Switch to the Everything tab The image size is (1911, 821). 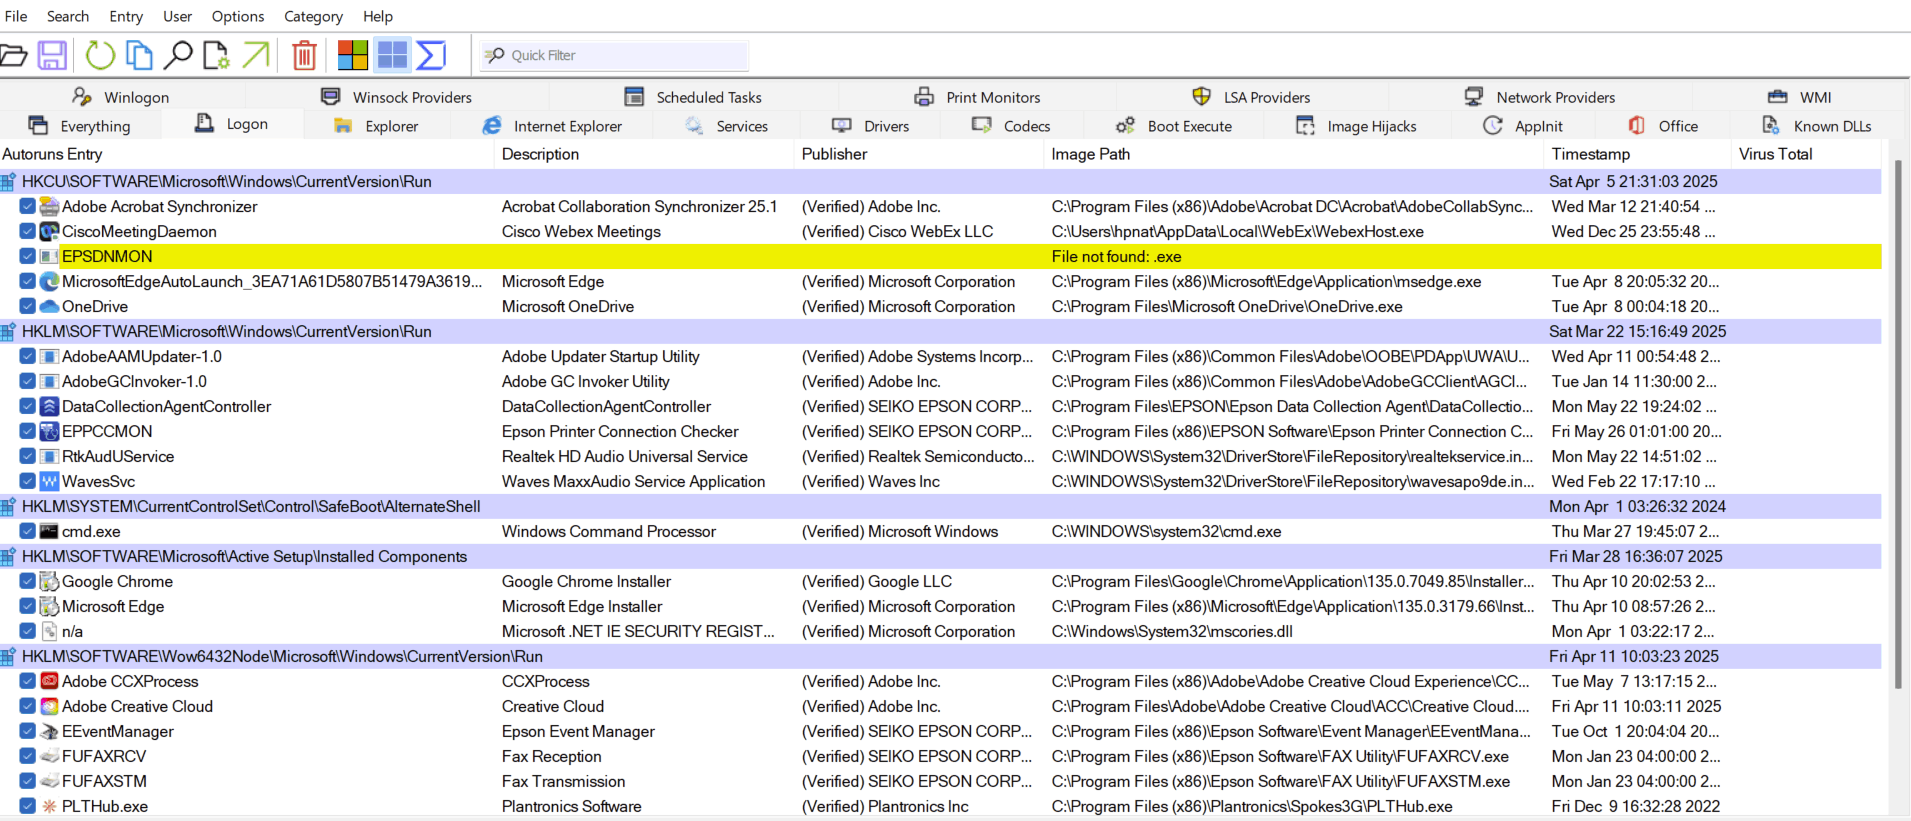pyautogui.click(x=80, y=126)
